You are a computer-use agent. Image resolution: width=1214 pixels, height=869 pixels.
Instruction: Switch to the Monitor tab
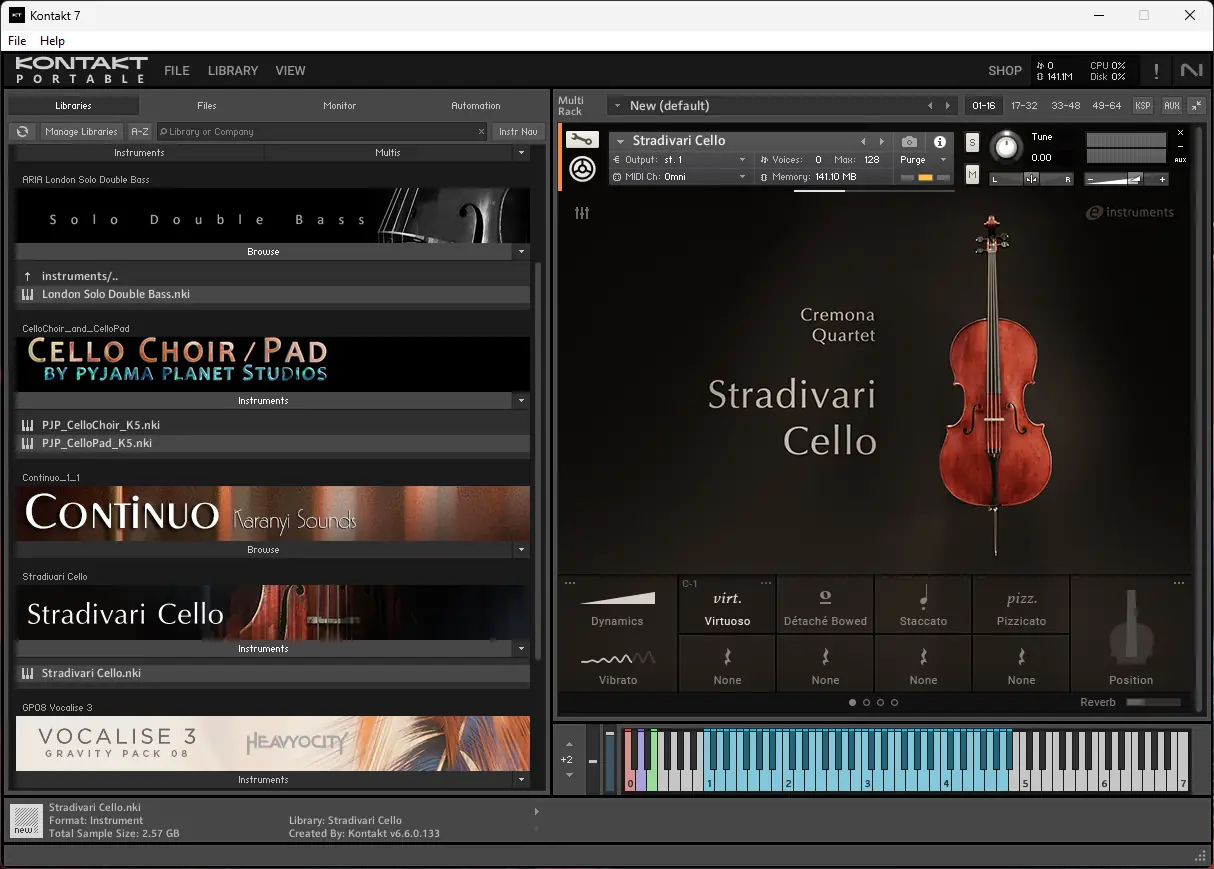click(339, 104)
